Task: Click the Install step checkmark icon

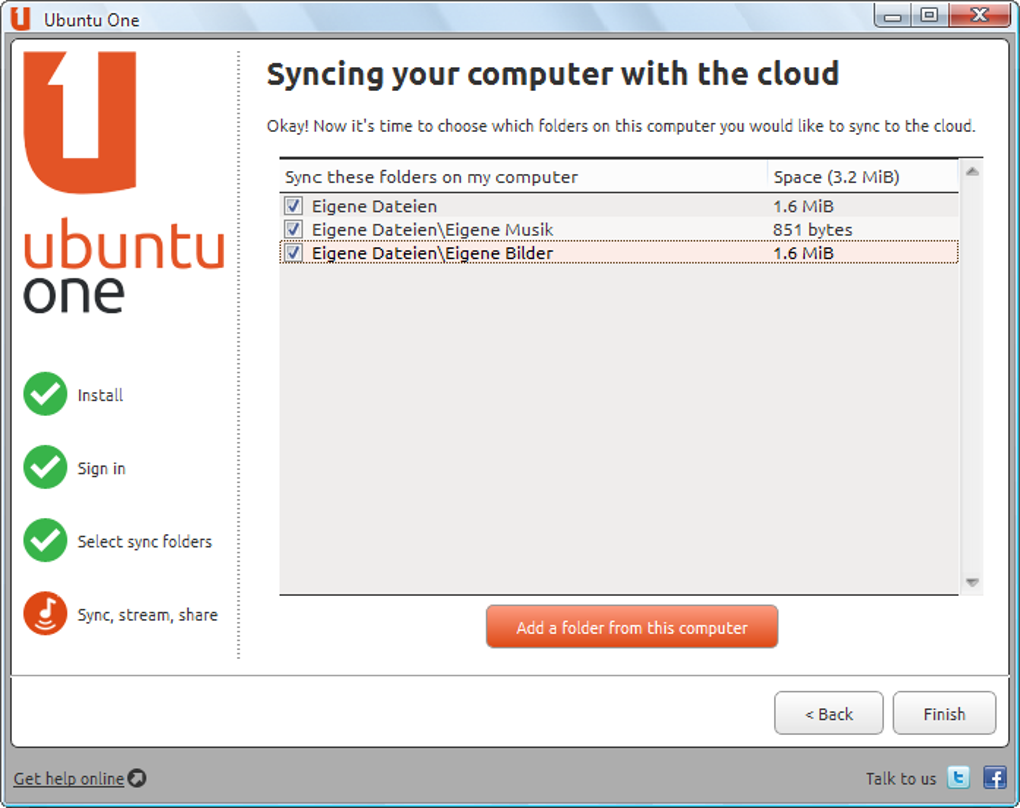Action: (44, 394)
